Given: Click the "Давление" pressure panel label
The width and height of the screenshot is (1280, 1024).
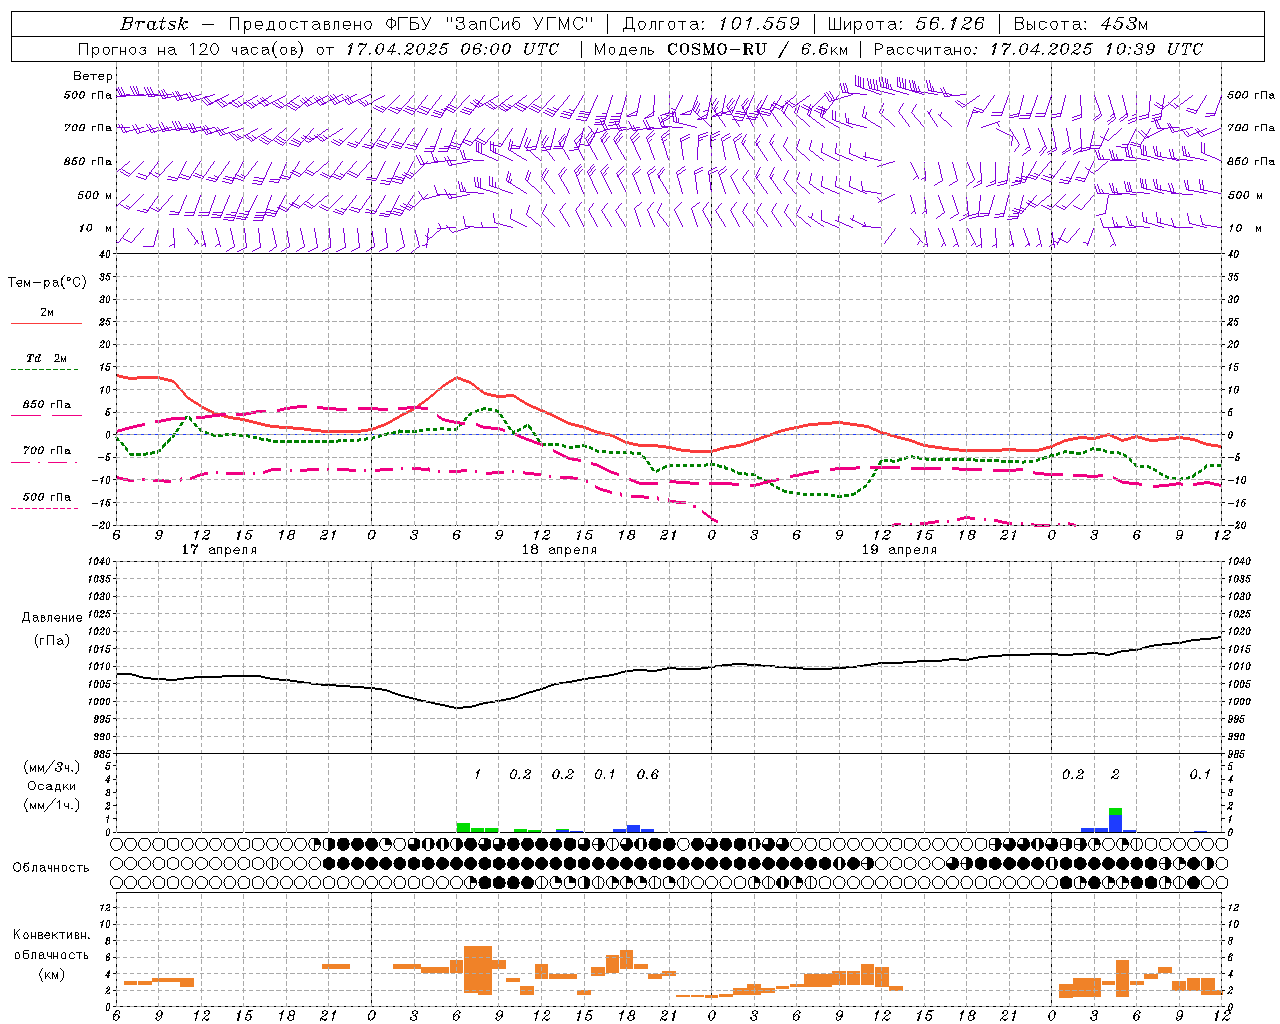Looking at the screenshot, I should [52, 618].
